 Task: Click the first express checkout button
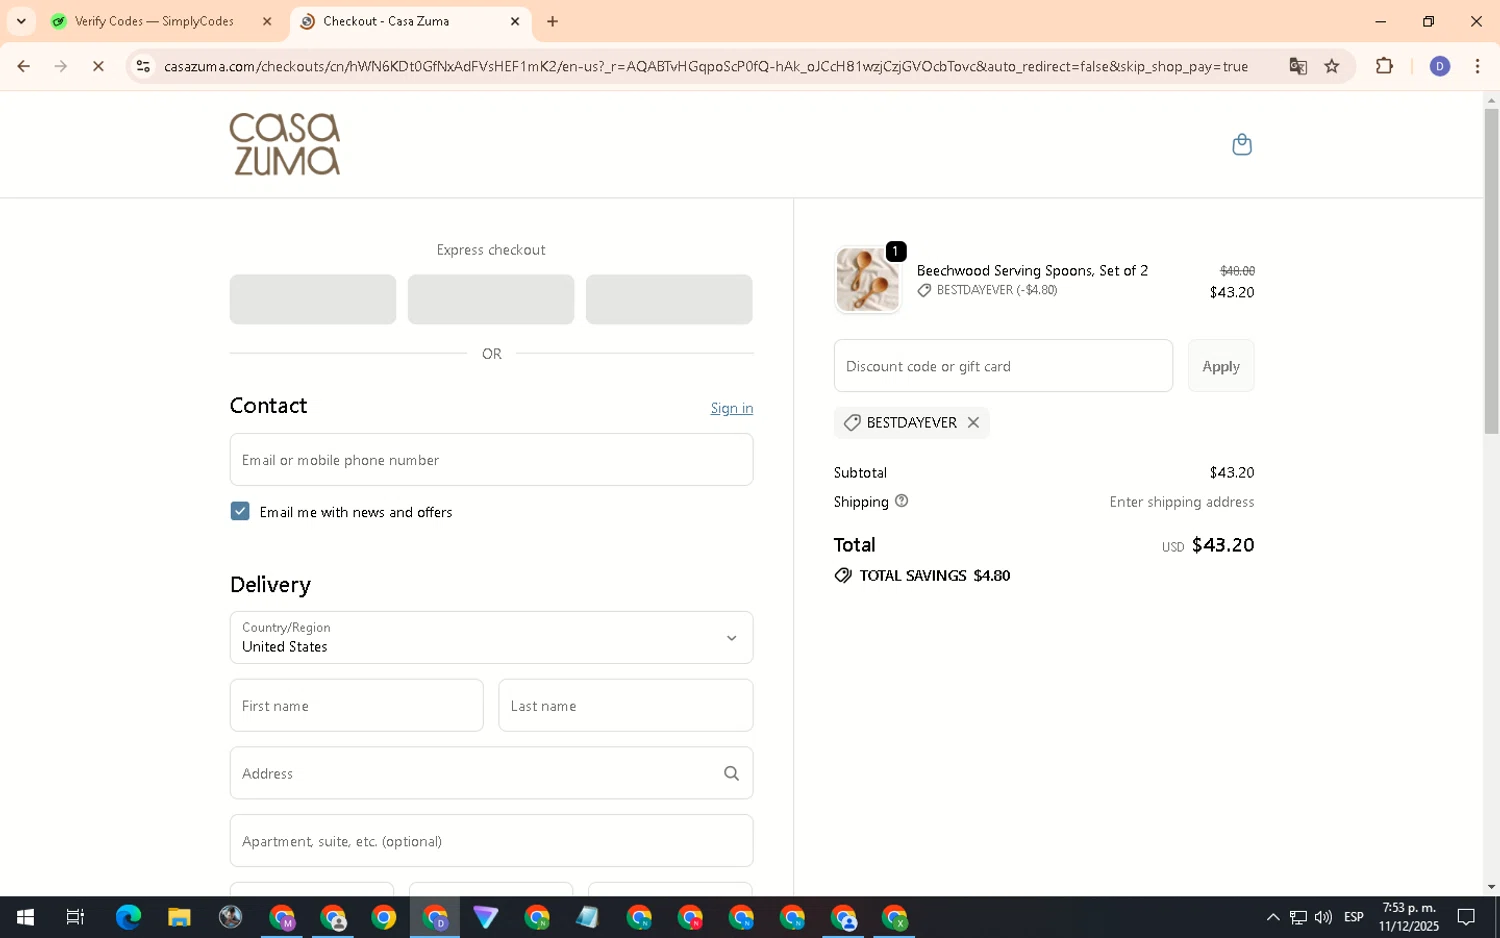pos(313,299)
